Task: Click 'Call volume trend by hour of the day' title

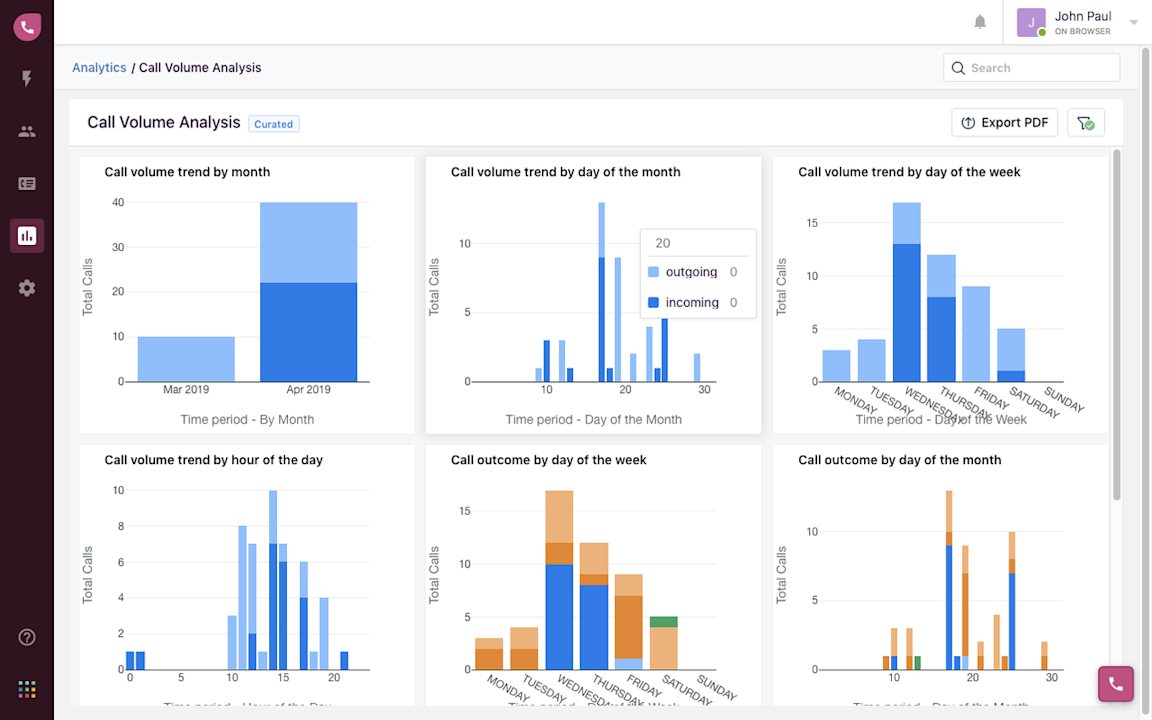Action: [214, 460]
